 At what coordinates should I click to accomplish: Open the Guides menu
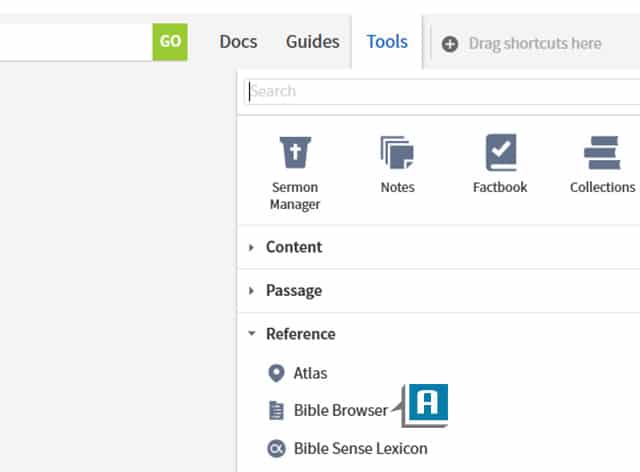(x=312, y=42)
